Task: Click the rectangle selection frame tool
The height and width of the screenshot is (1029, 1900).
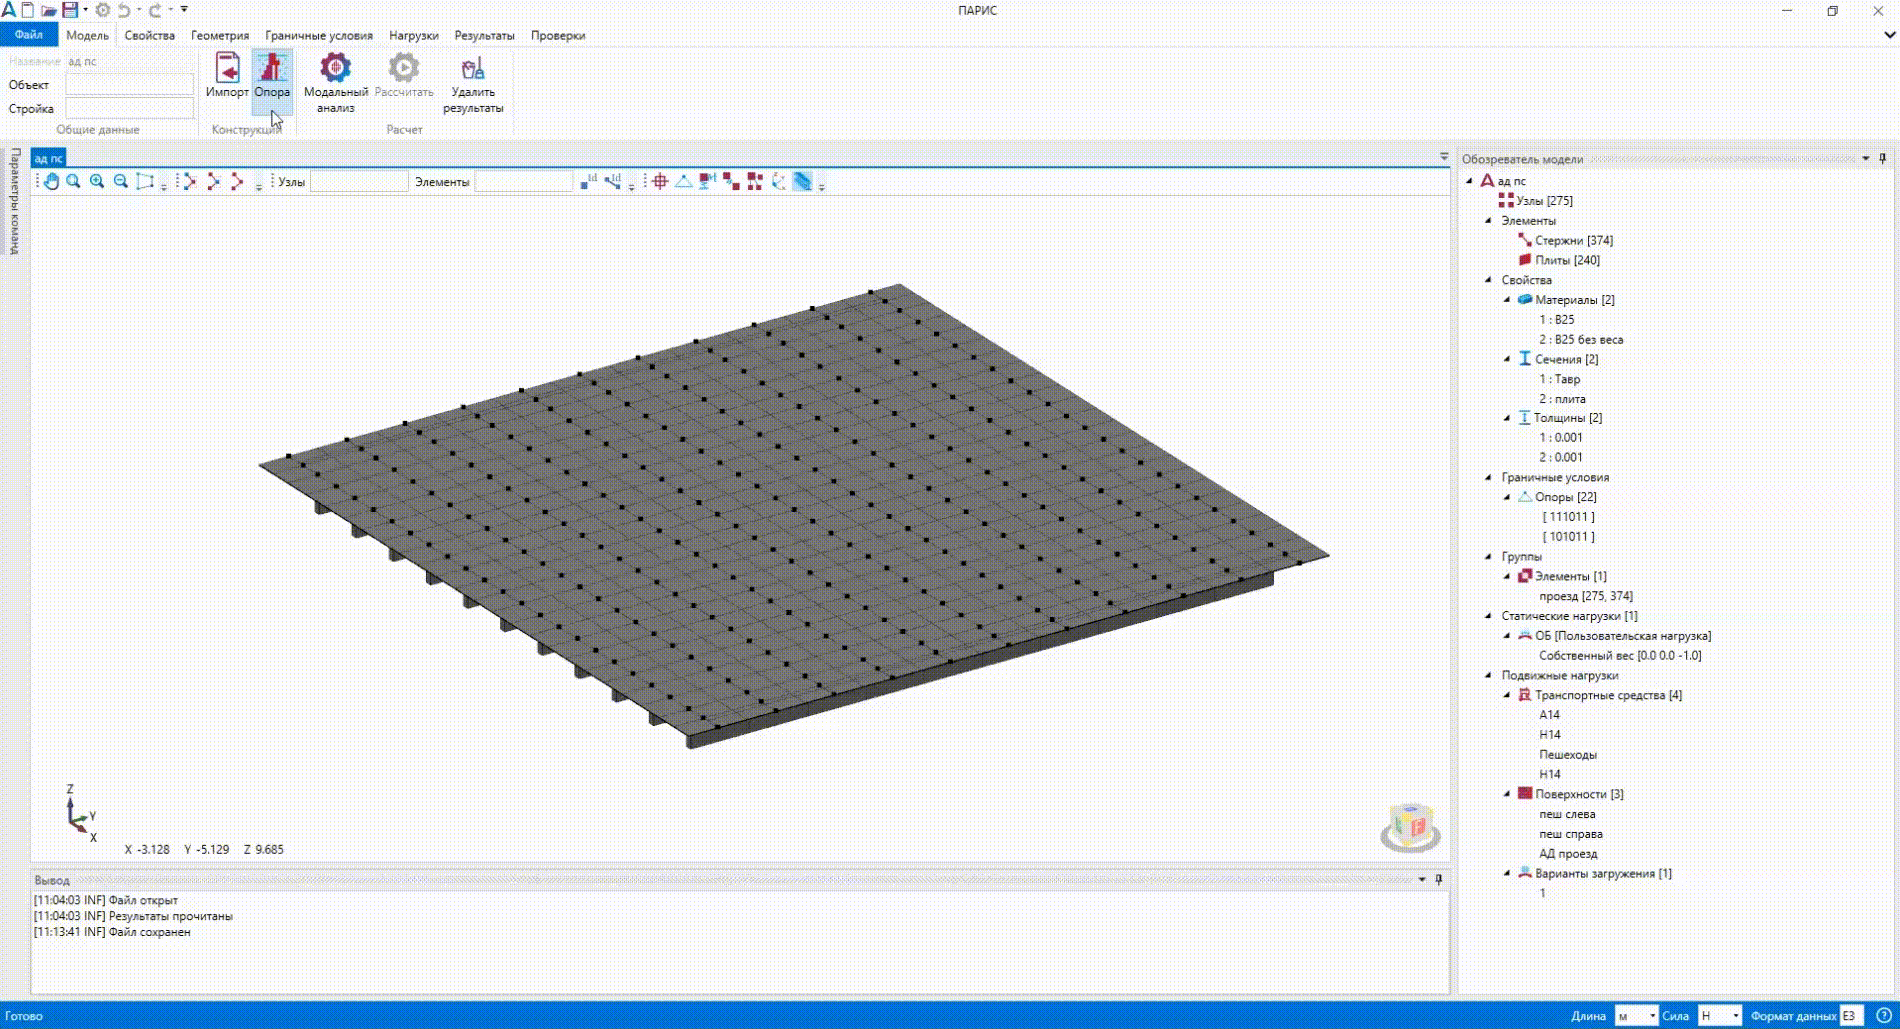Action: (145, 181)
